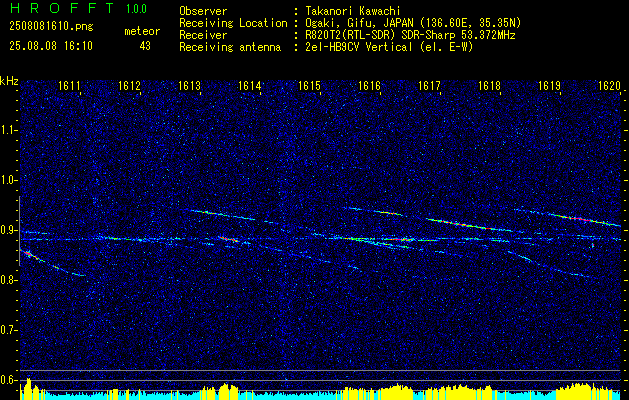Click the R820T2(RTL-SDR) receiver text
Screen dimensions: 629x400
410,35
